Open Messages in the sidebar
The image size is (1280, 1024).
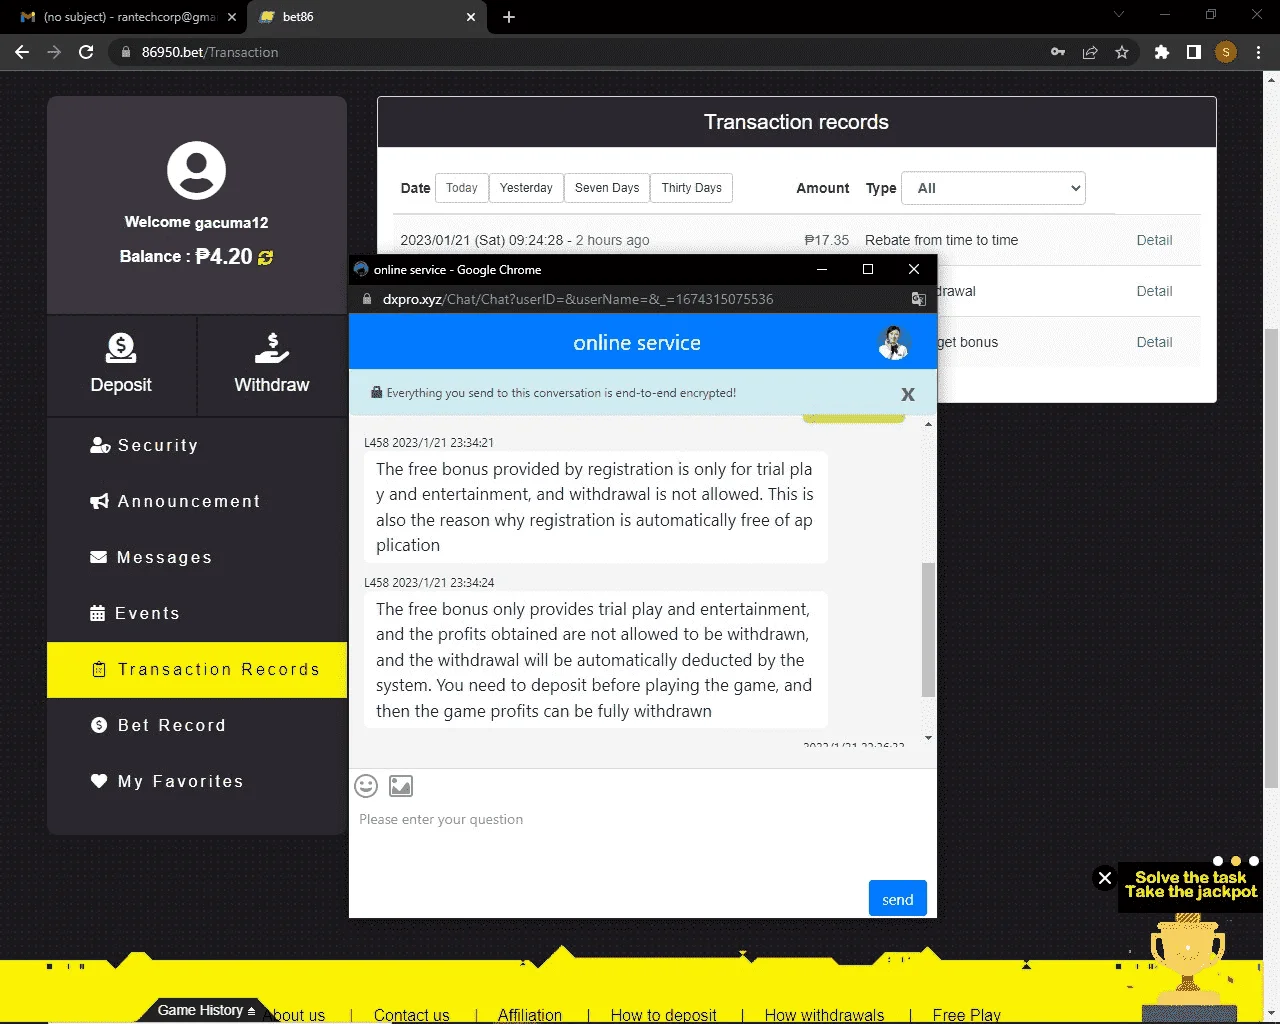coord(151,557)
